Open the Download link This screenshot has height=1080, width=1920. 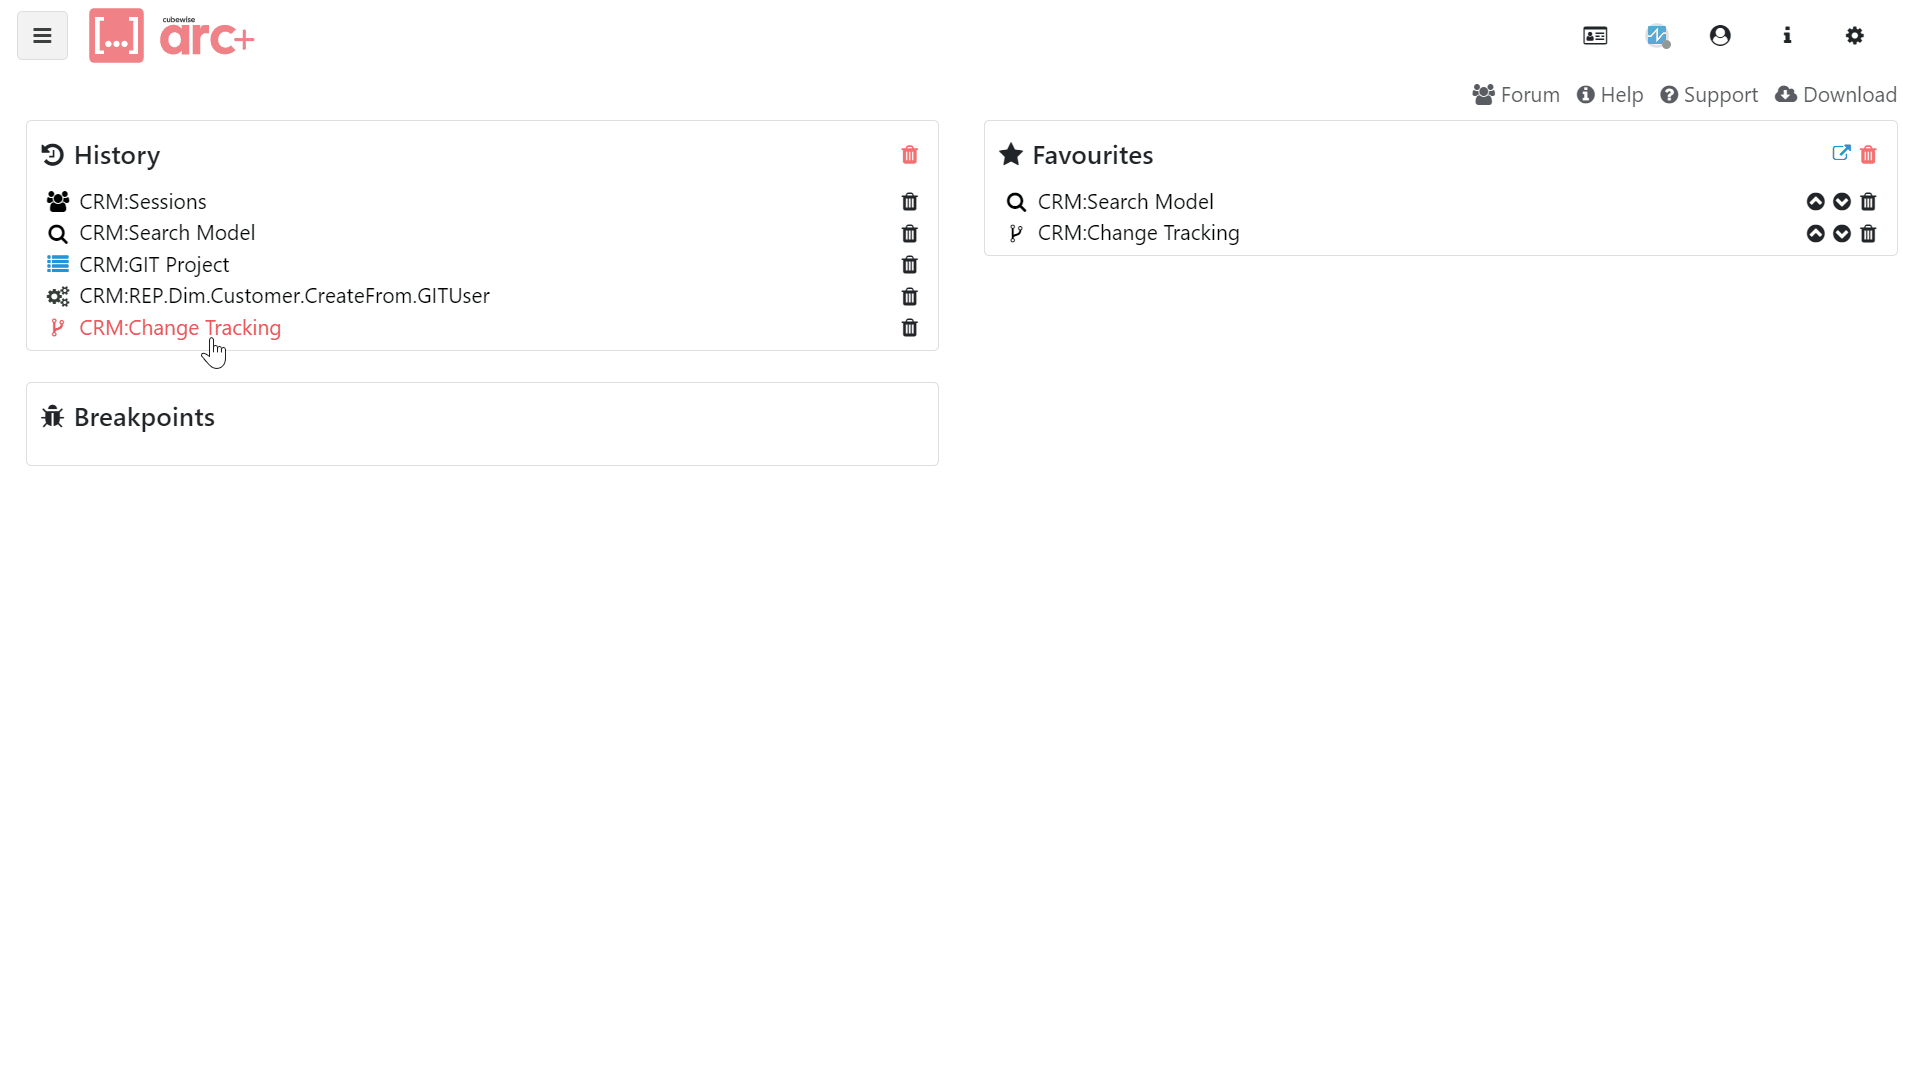tap(1836, 95)
